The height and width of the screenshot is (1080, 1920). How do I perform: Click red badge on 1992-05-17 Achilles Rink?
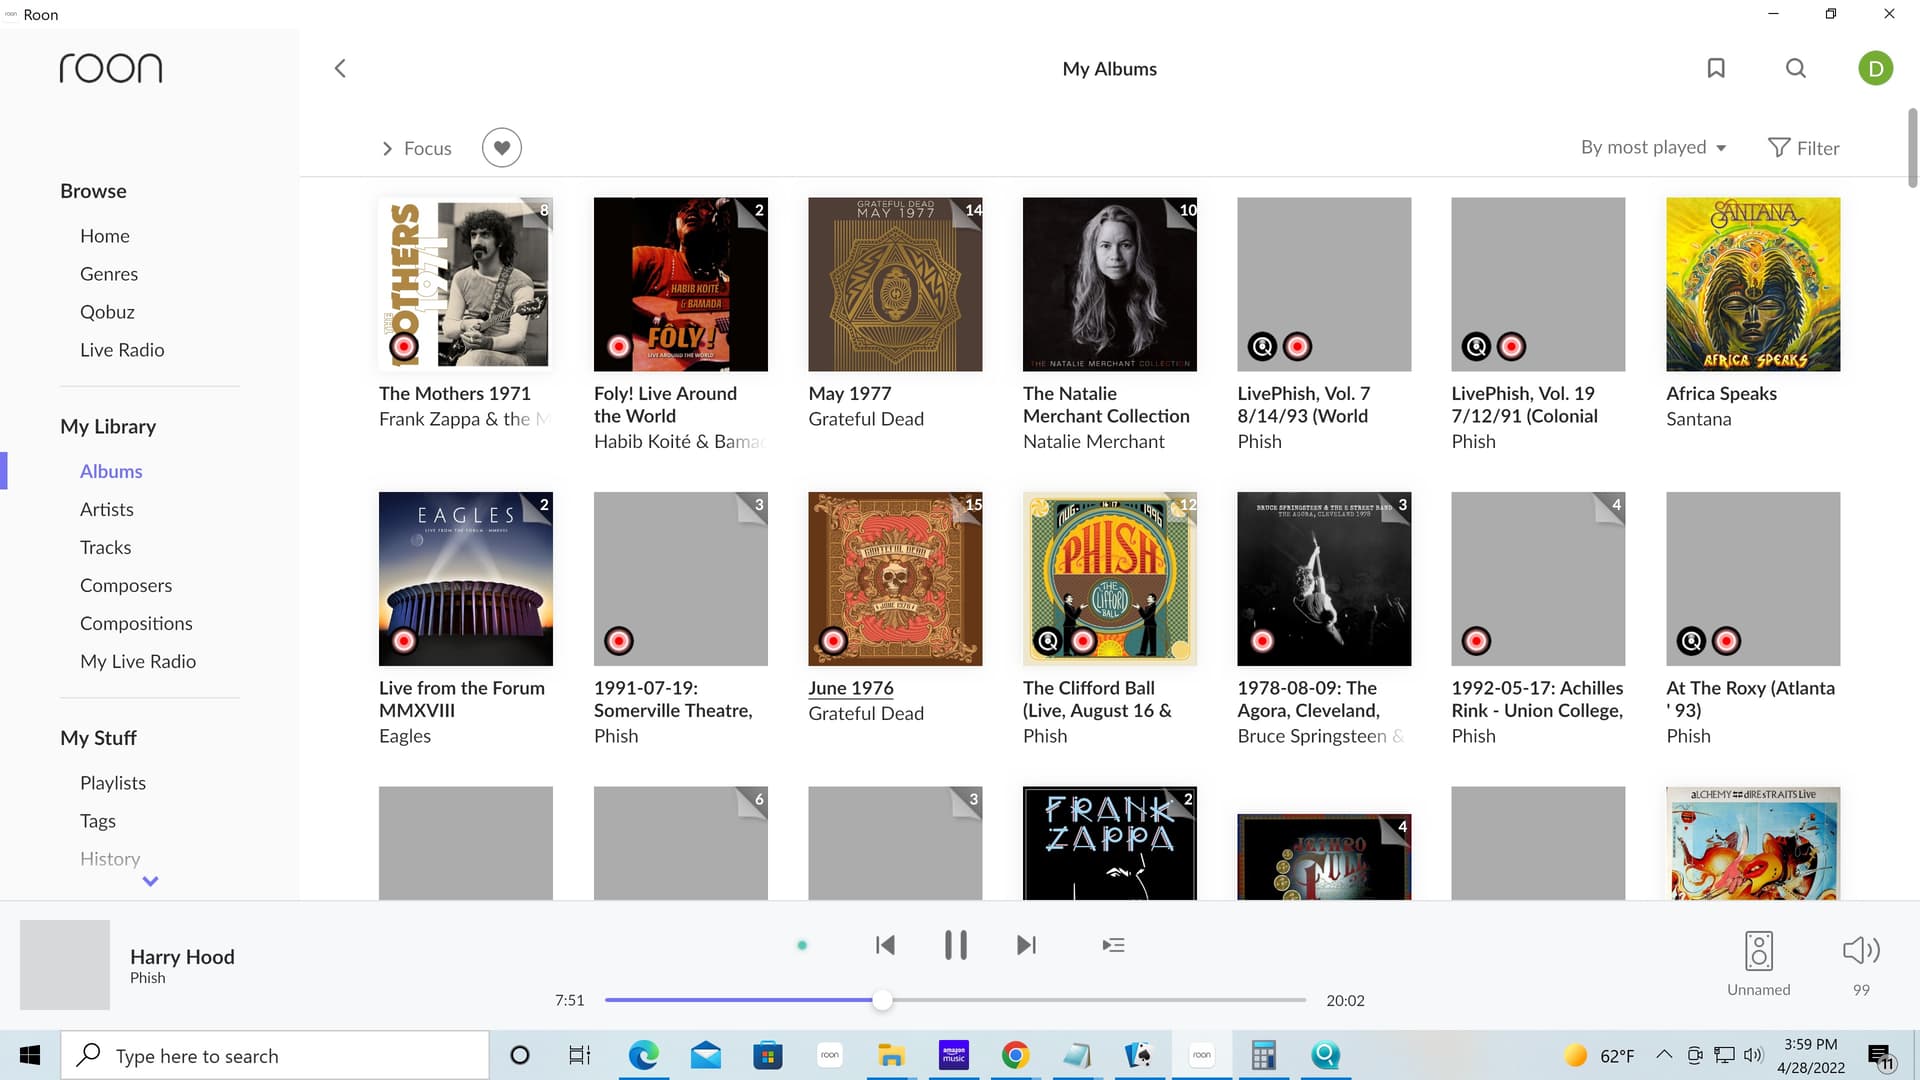click(1476, 641)
